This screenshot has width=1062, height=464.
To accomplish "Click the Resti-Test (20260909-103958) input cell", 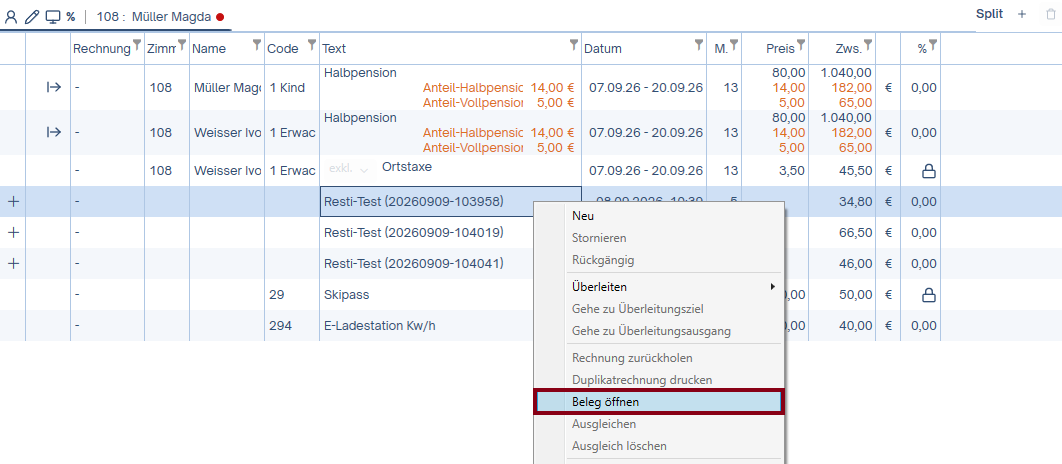I will [x=450, y=202].
